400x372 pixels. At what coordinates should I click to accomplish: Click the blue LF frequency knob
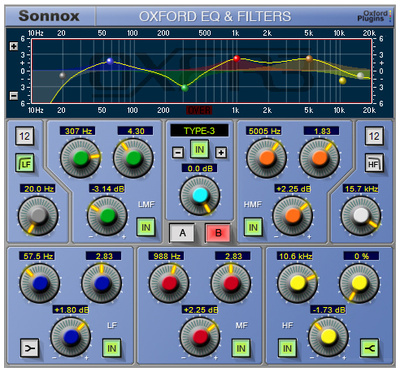pyautogui.click(x=40, y=283)
